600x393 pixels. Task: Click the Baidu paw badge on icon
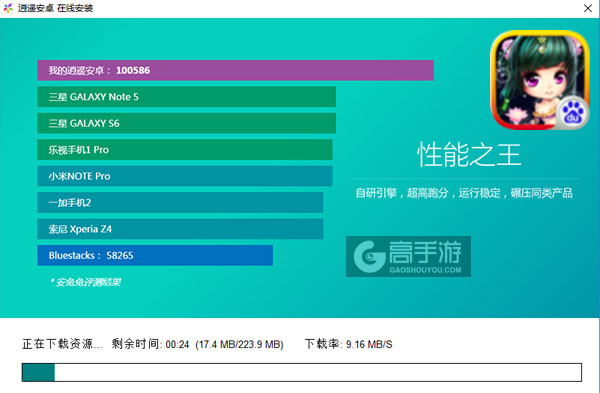point(572,113)
